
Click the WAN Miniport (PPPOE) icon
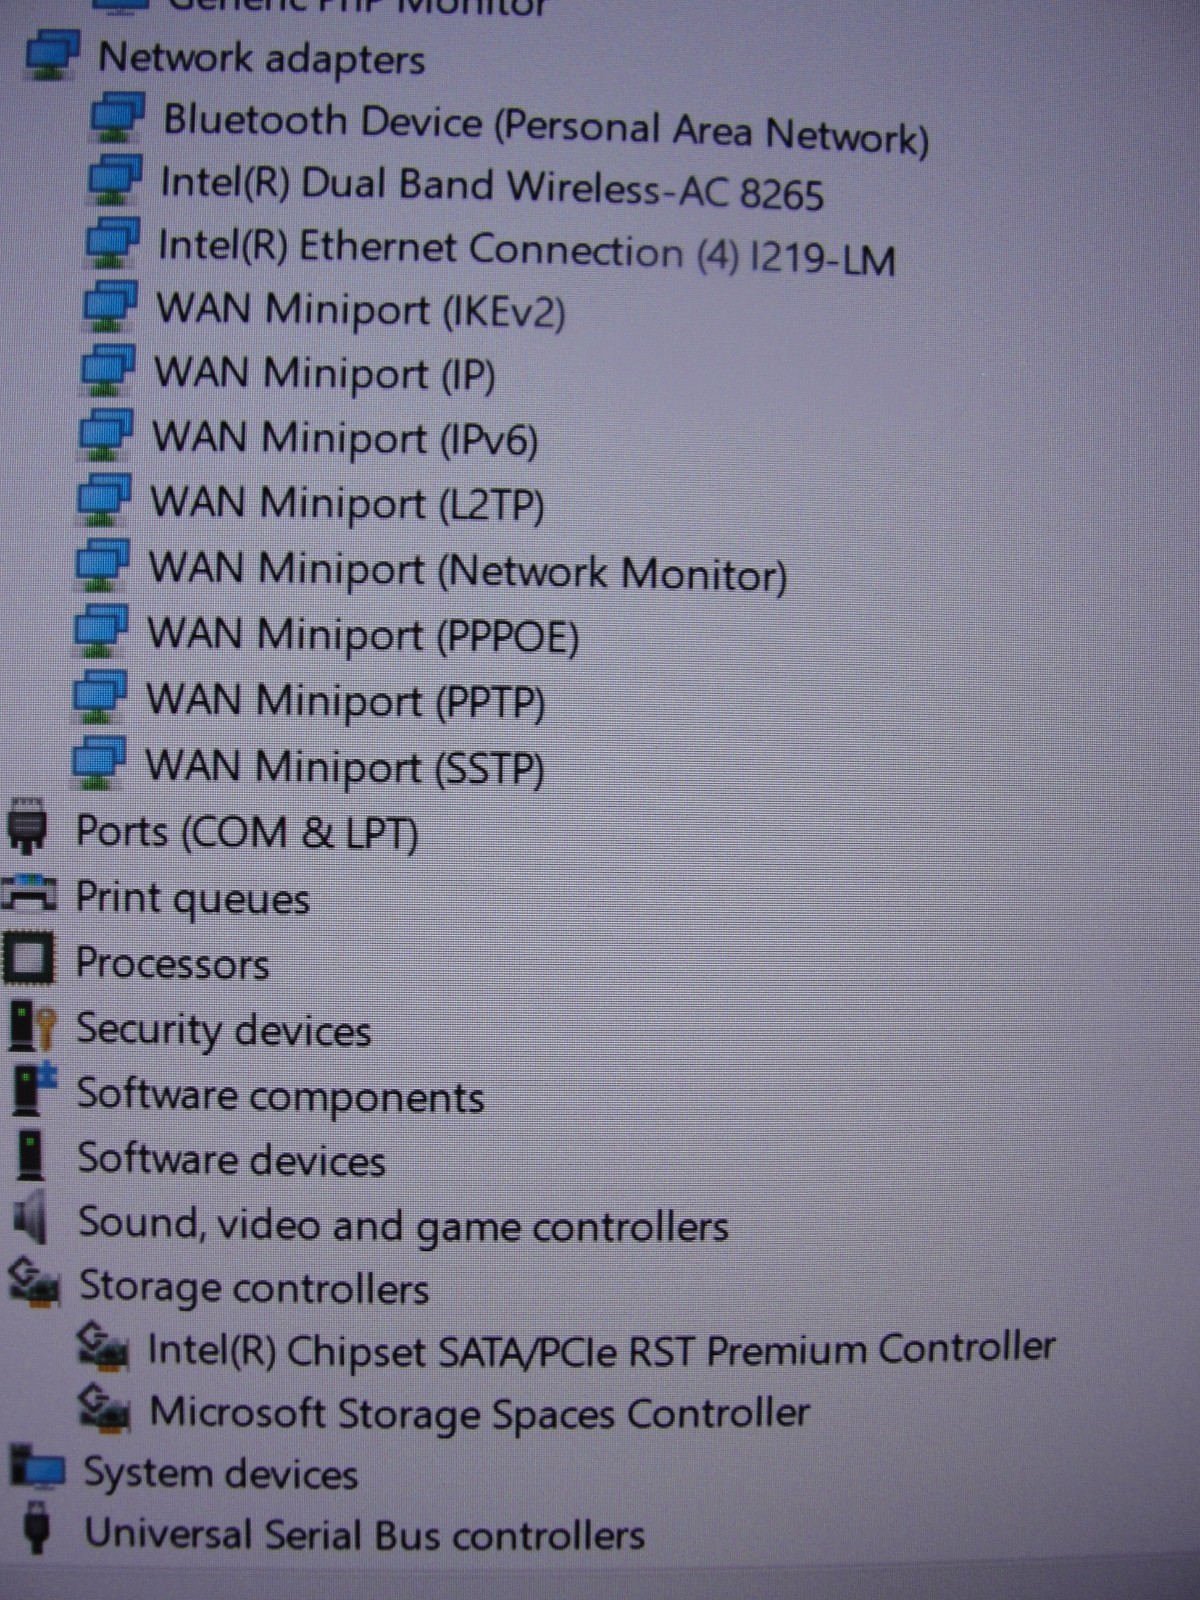(101, 631)
